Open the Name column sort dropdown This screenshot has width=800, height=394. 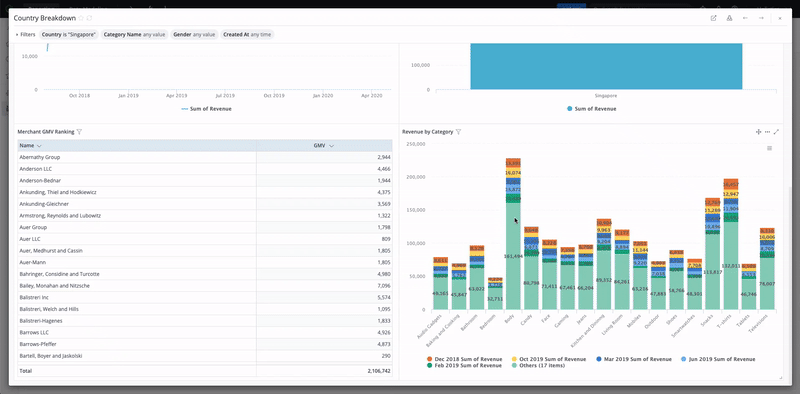pyautogui.click(x=39, y=146)
